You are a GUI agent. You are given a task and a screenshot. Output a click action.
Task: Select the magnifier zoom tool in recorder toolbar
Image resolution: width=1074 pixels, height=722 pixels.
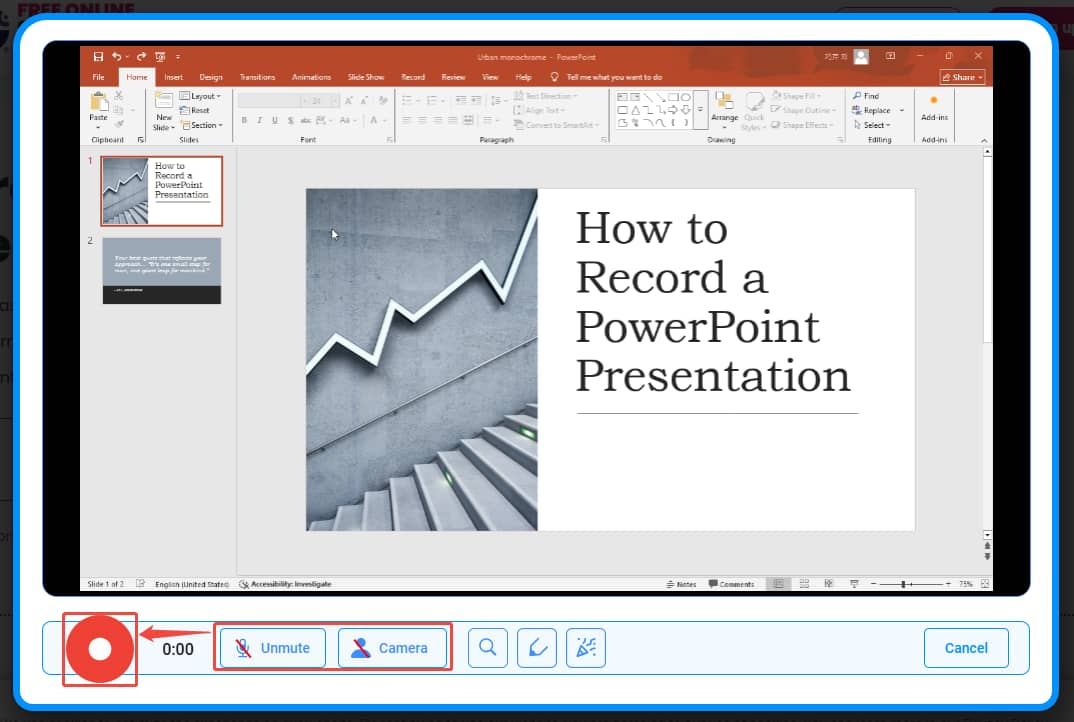coord(488,647)
